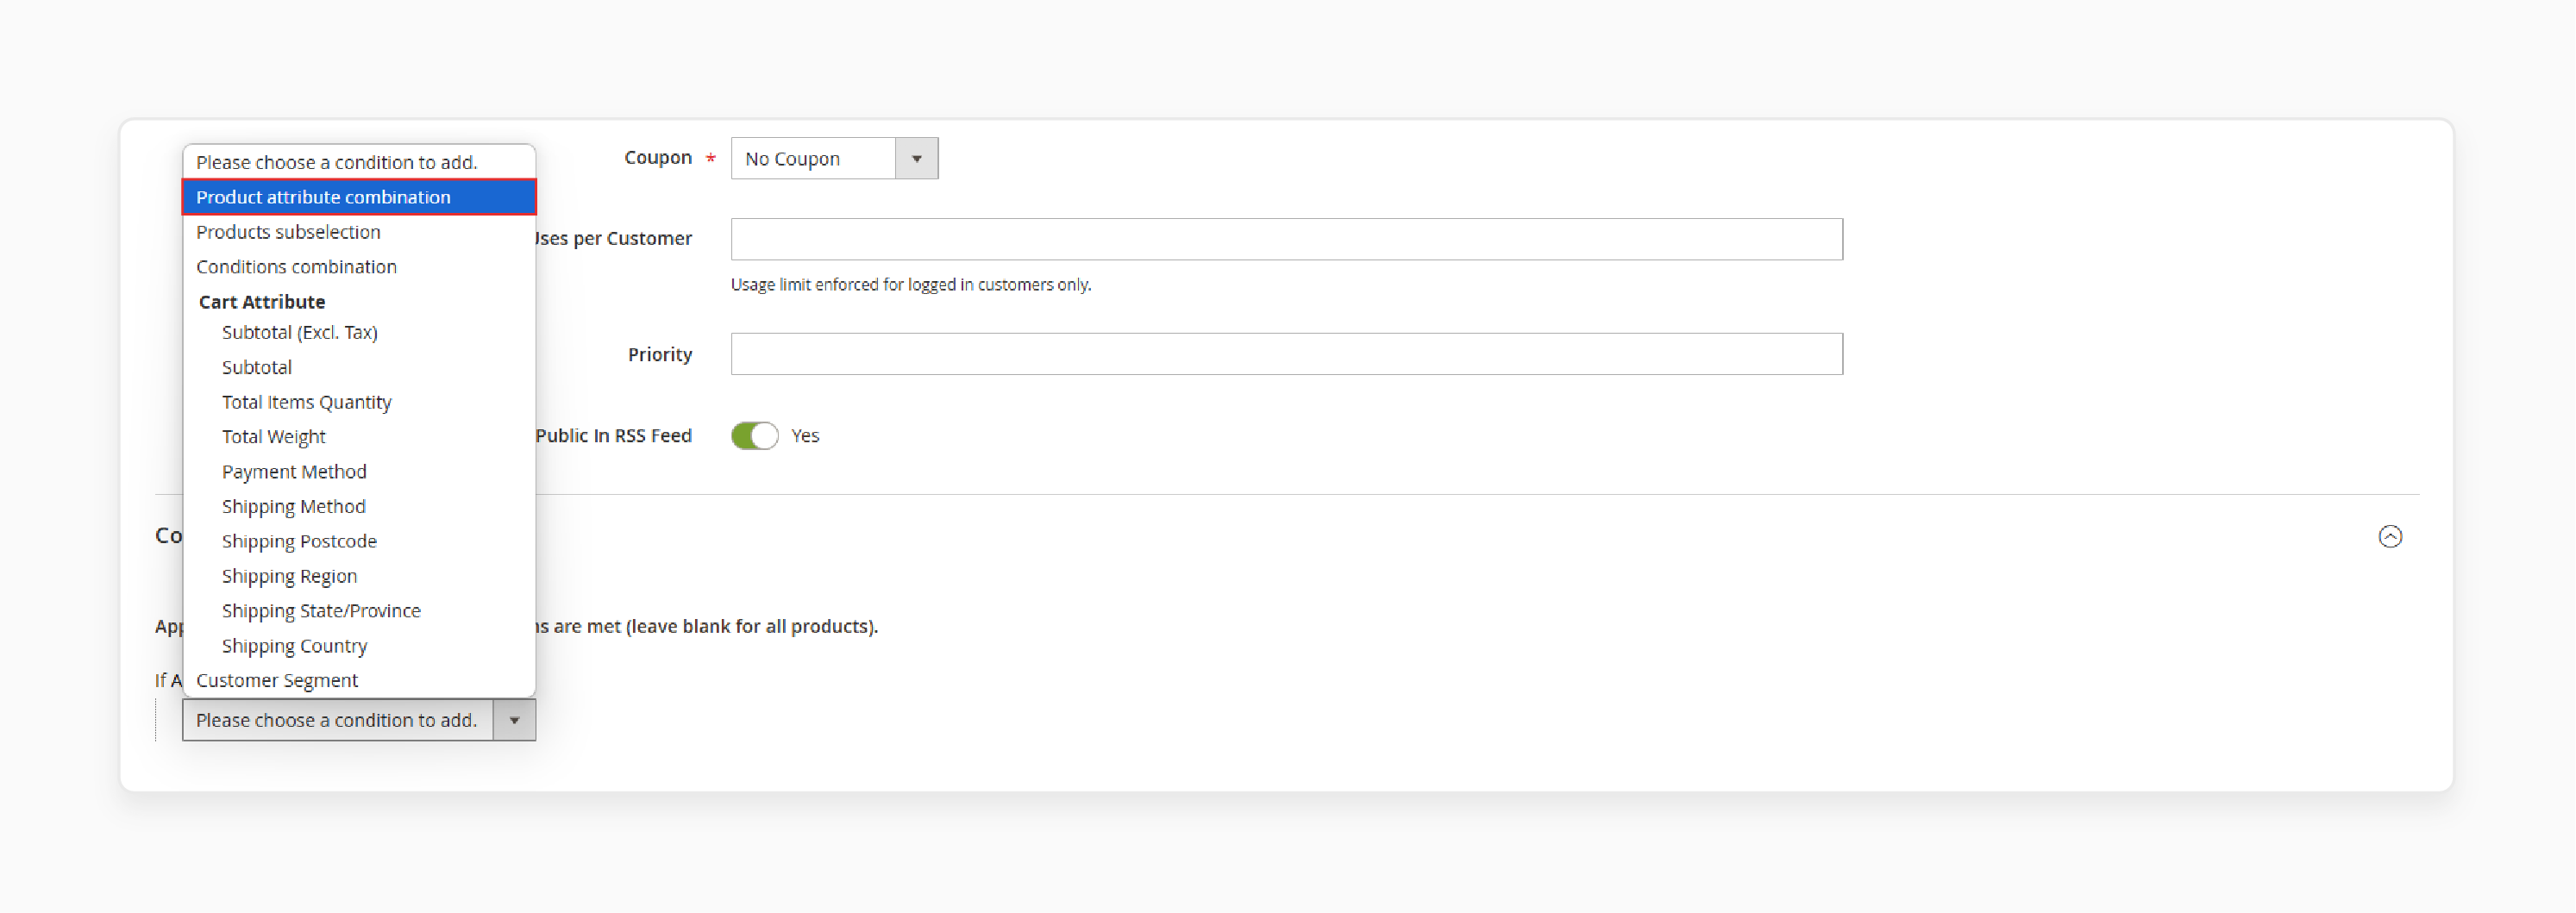Click the 'Priority' field label

point(660,355)
